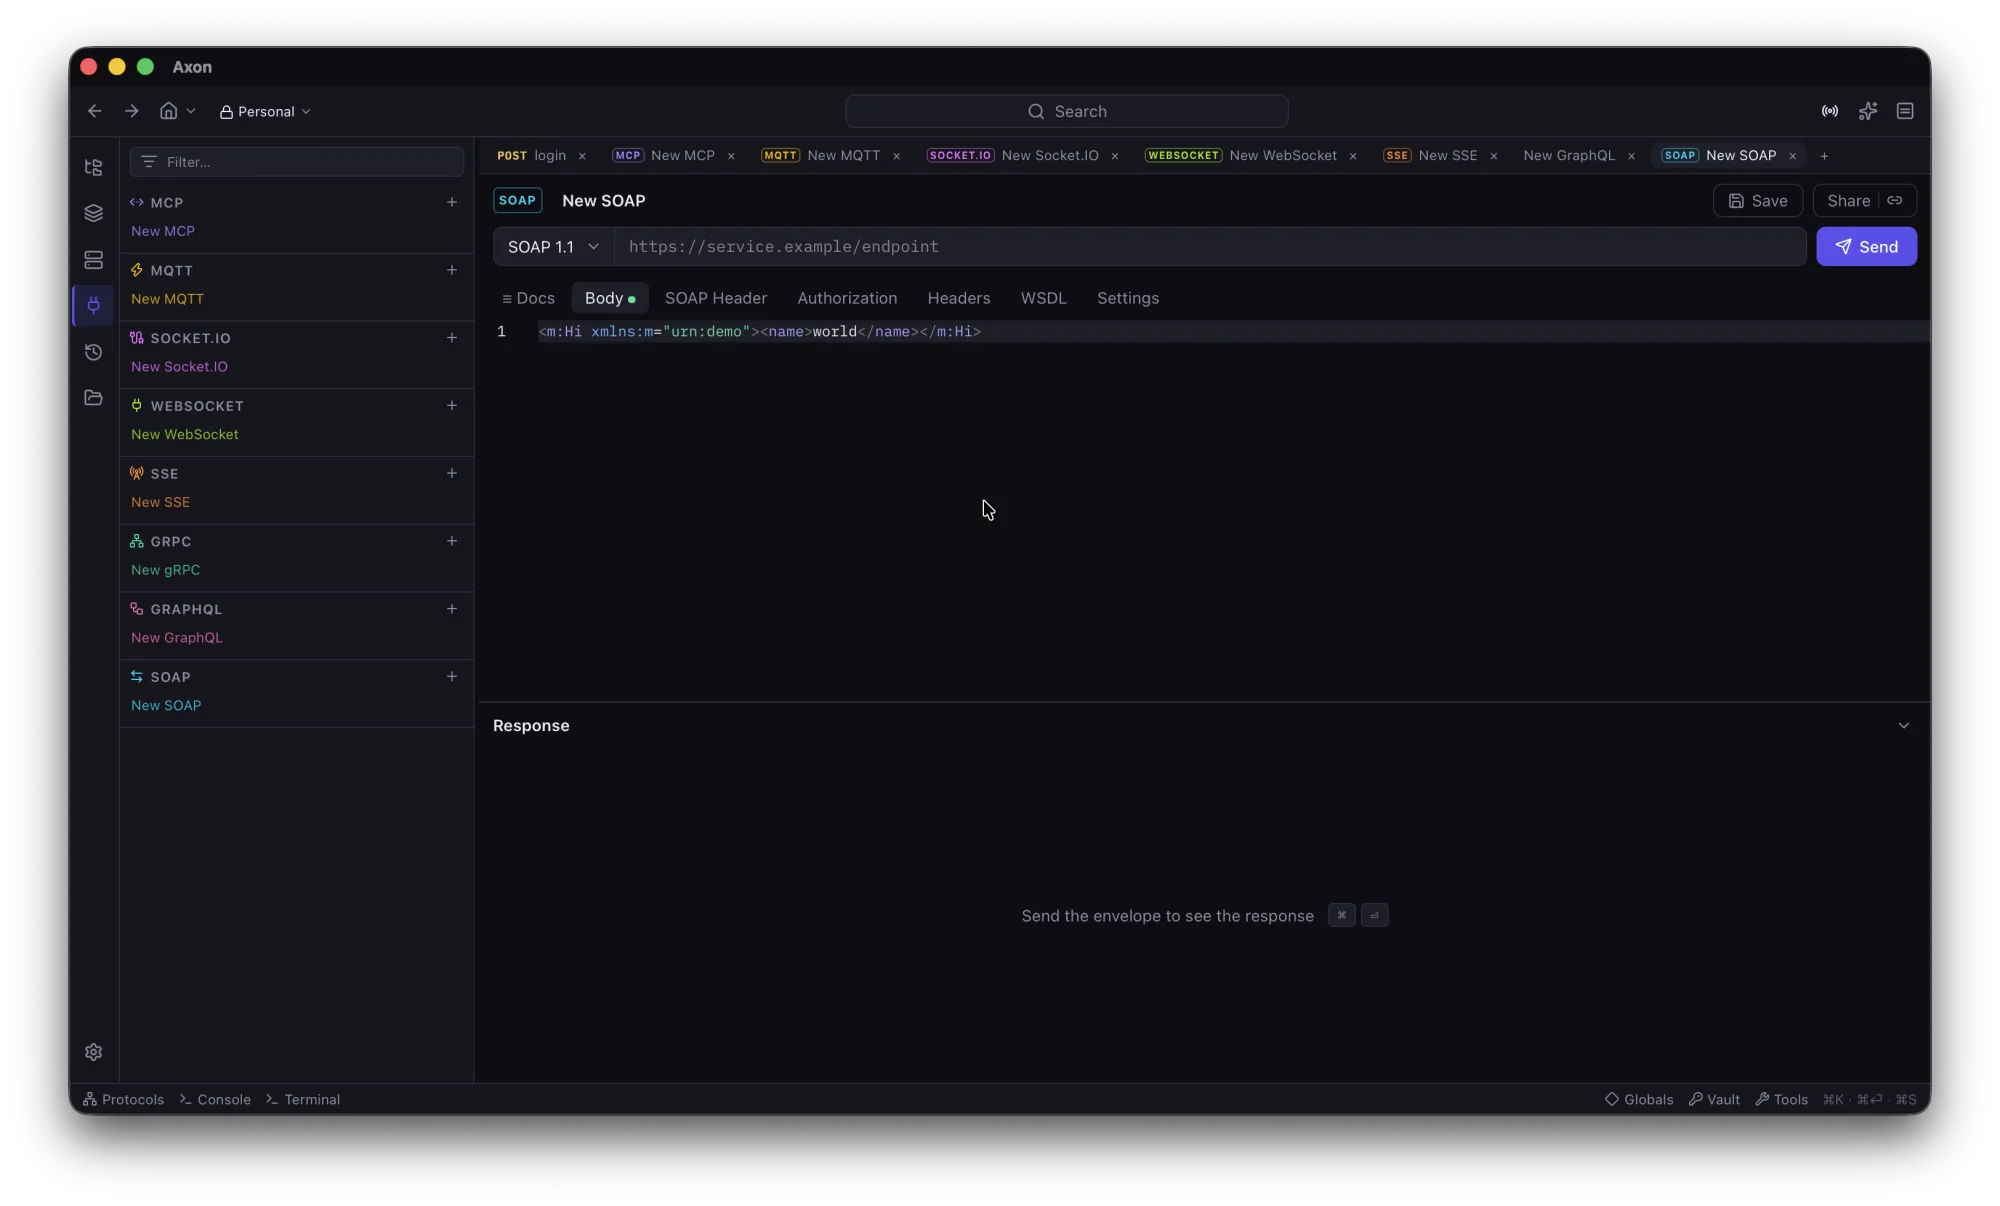Go forward with the right arrow
2000x1206 pixels.
click(131, 111)
